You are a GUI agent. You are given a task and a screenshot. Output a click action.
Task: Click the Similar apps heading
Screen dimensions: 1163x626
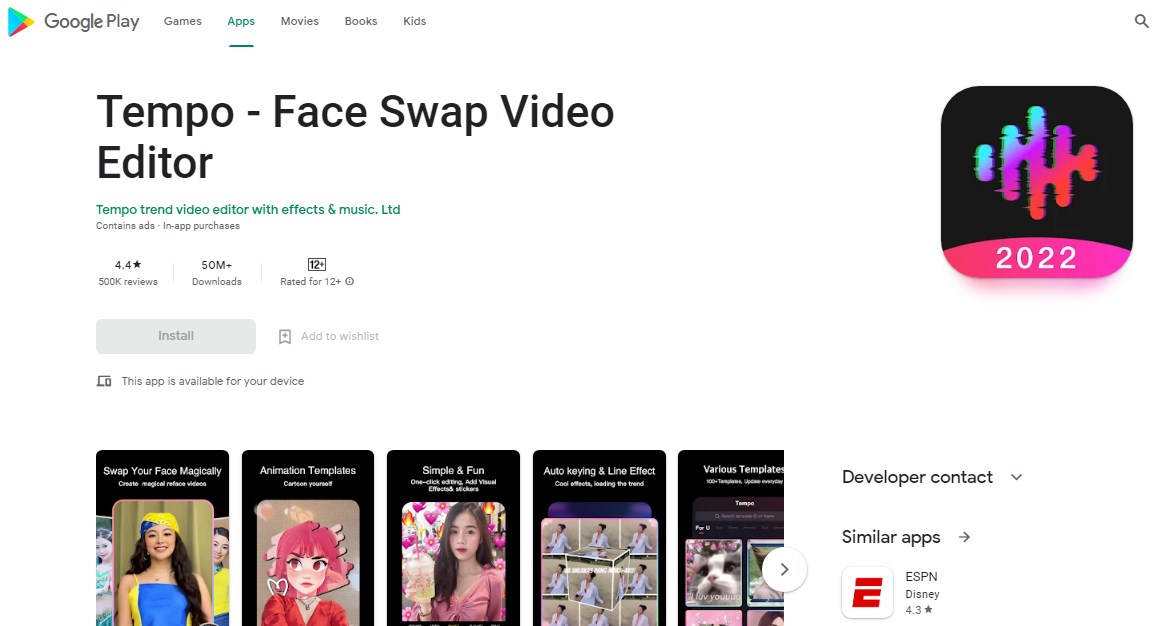891,537
